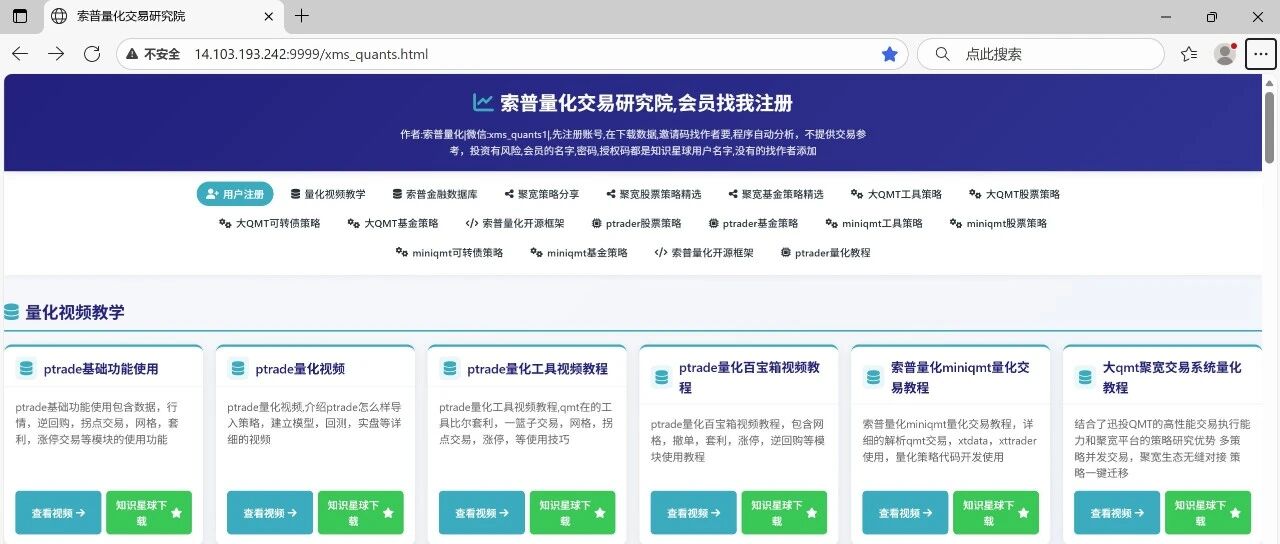The height and width of the screenshot is (544, 1280).
Task: Open 大QMT工具策略 navigation item
Action: click(x=896, y=194)
